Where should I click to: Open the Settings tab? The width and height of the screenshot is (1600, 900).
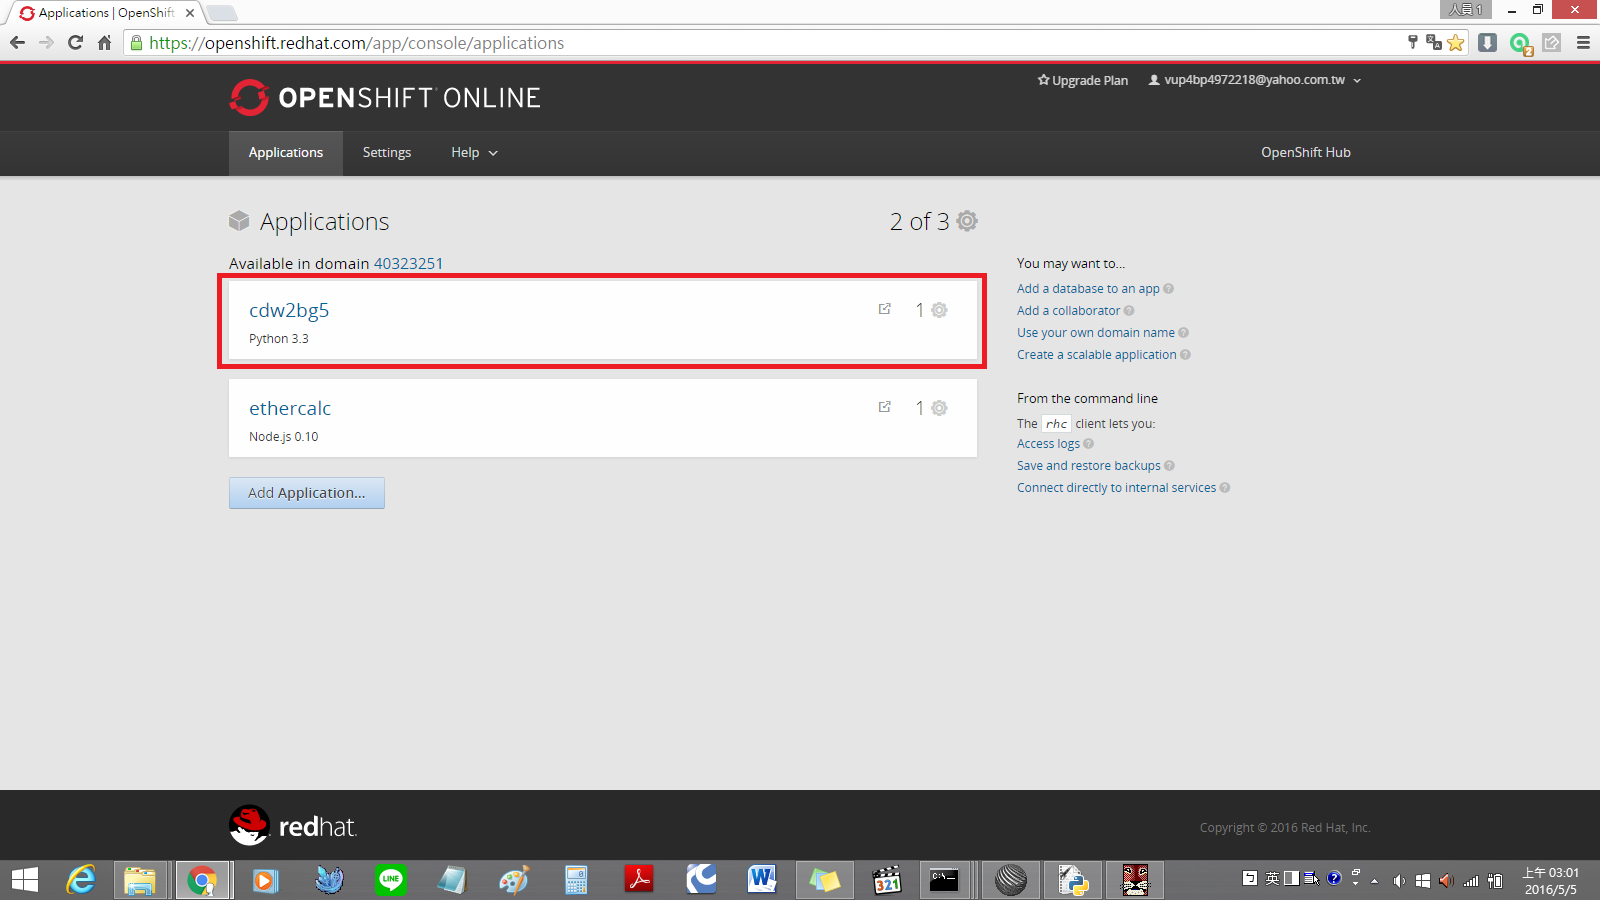[387, 153]
